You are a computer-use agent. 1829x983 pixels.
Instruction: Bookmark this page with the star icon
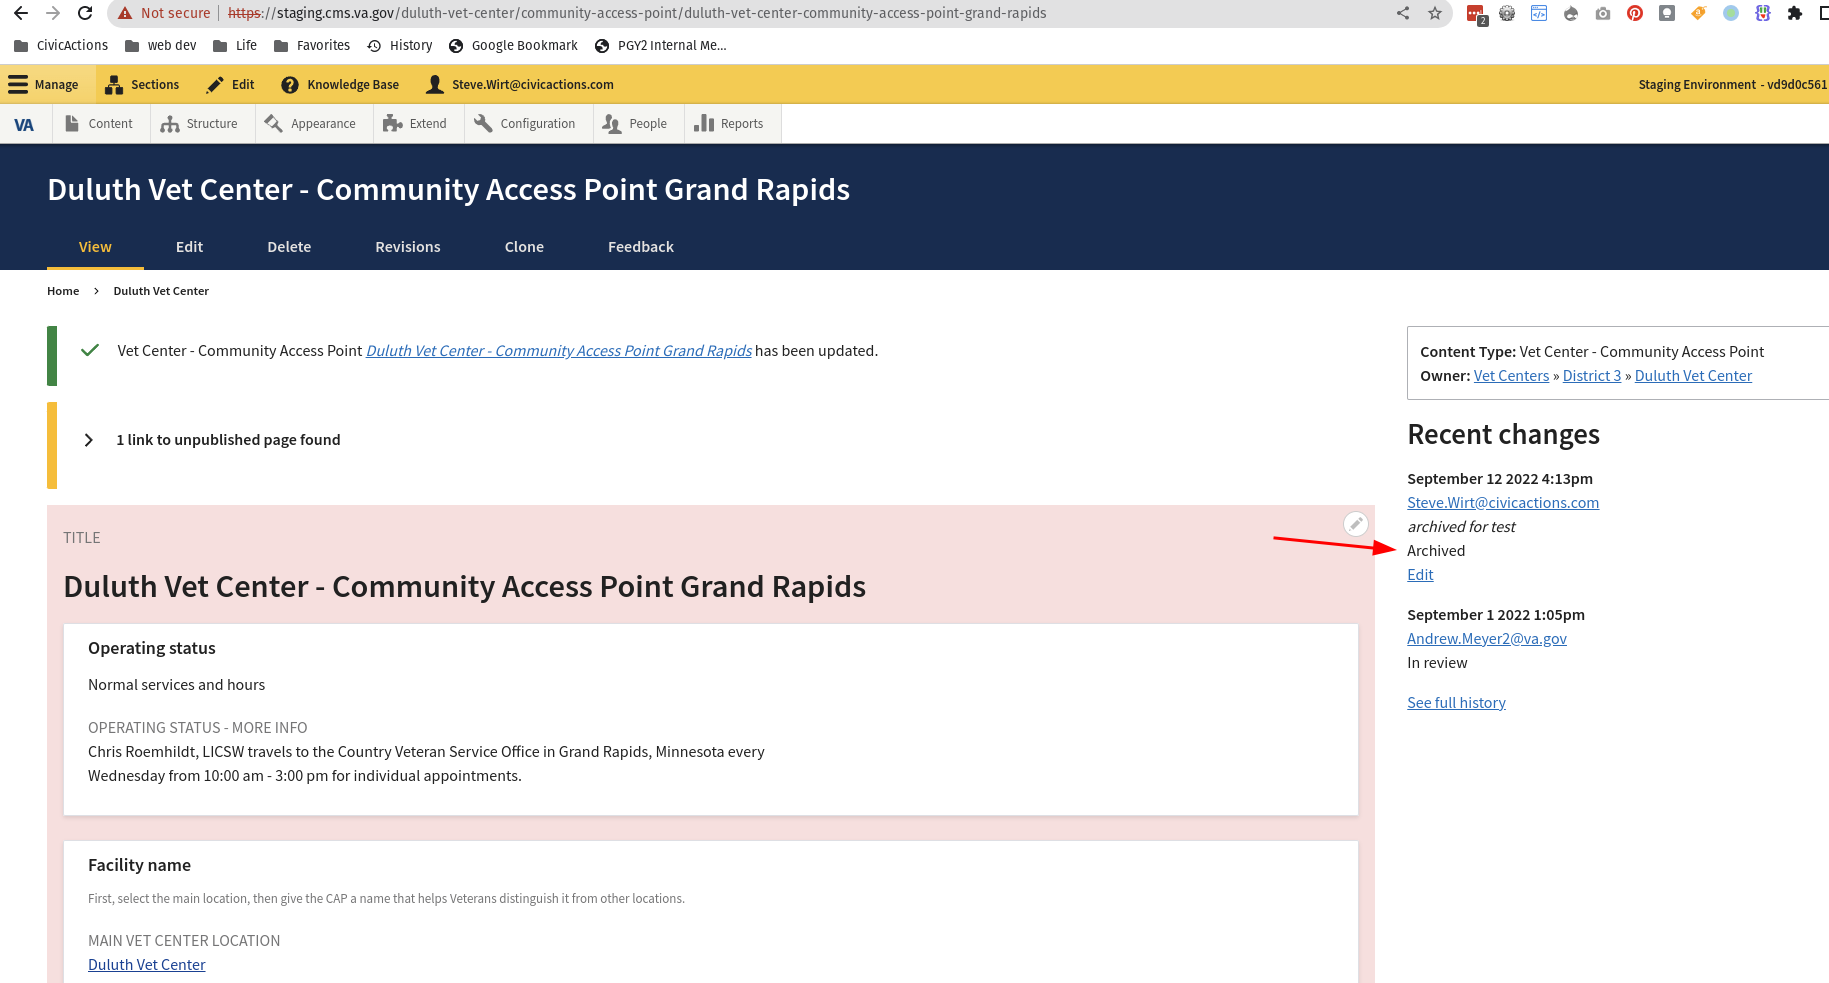1435,13
